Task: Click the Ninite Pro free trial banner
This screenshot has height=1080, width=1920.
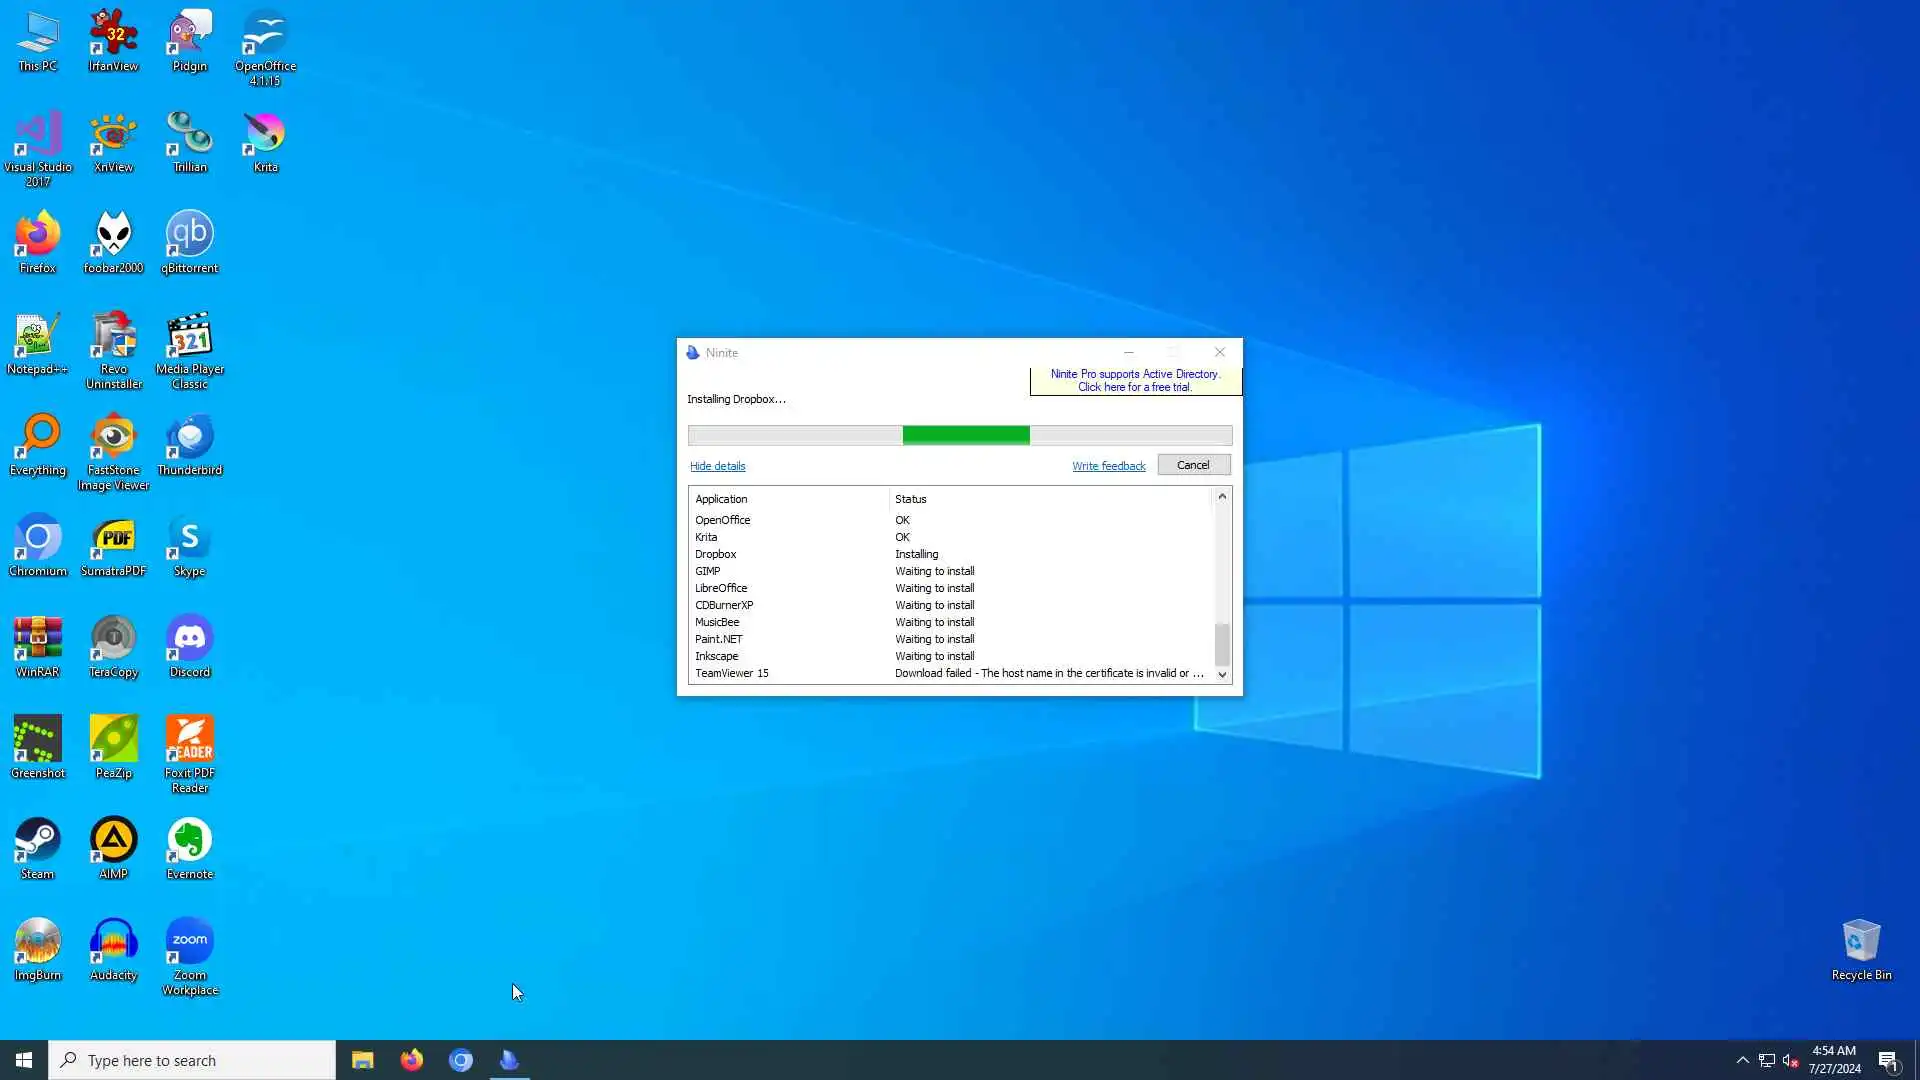Action: pyautogui.click(x=1135, y=381)
